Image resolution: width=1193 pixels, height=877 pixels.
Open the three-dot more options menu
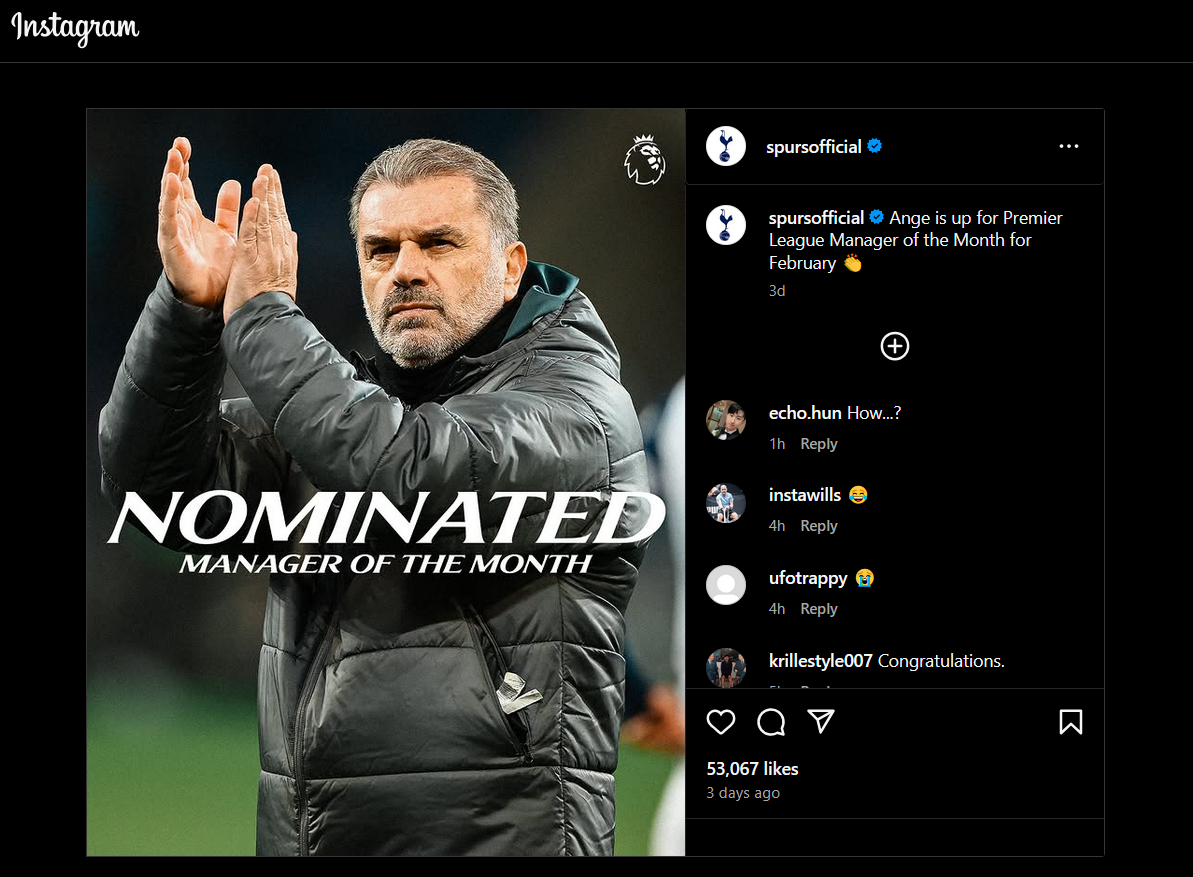click(1068, 146)
